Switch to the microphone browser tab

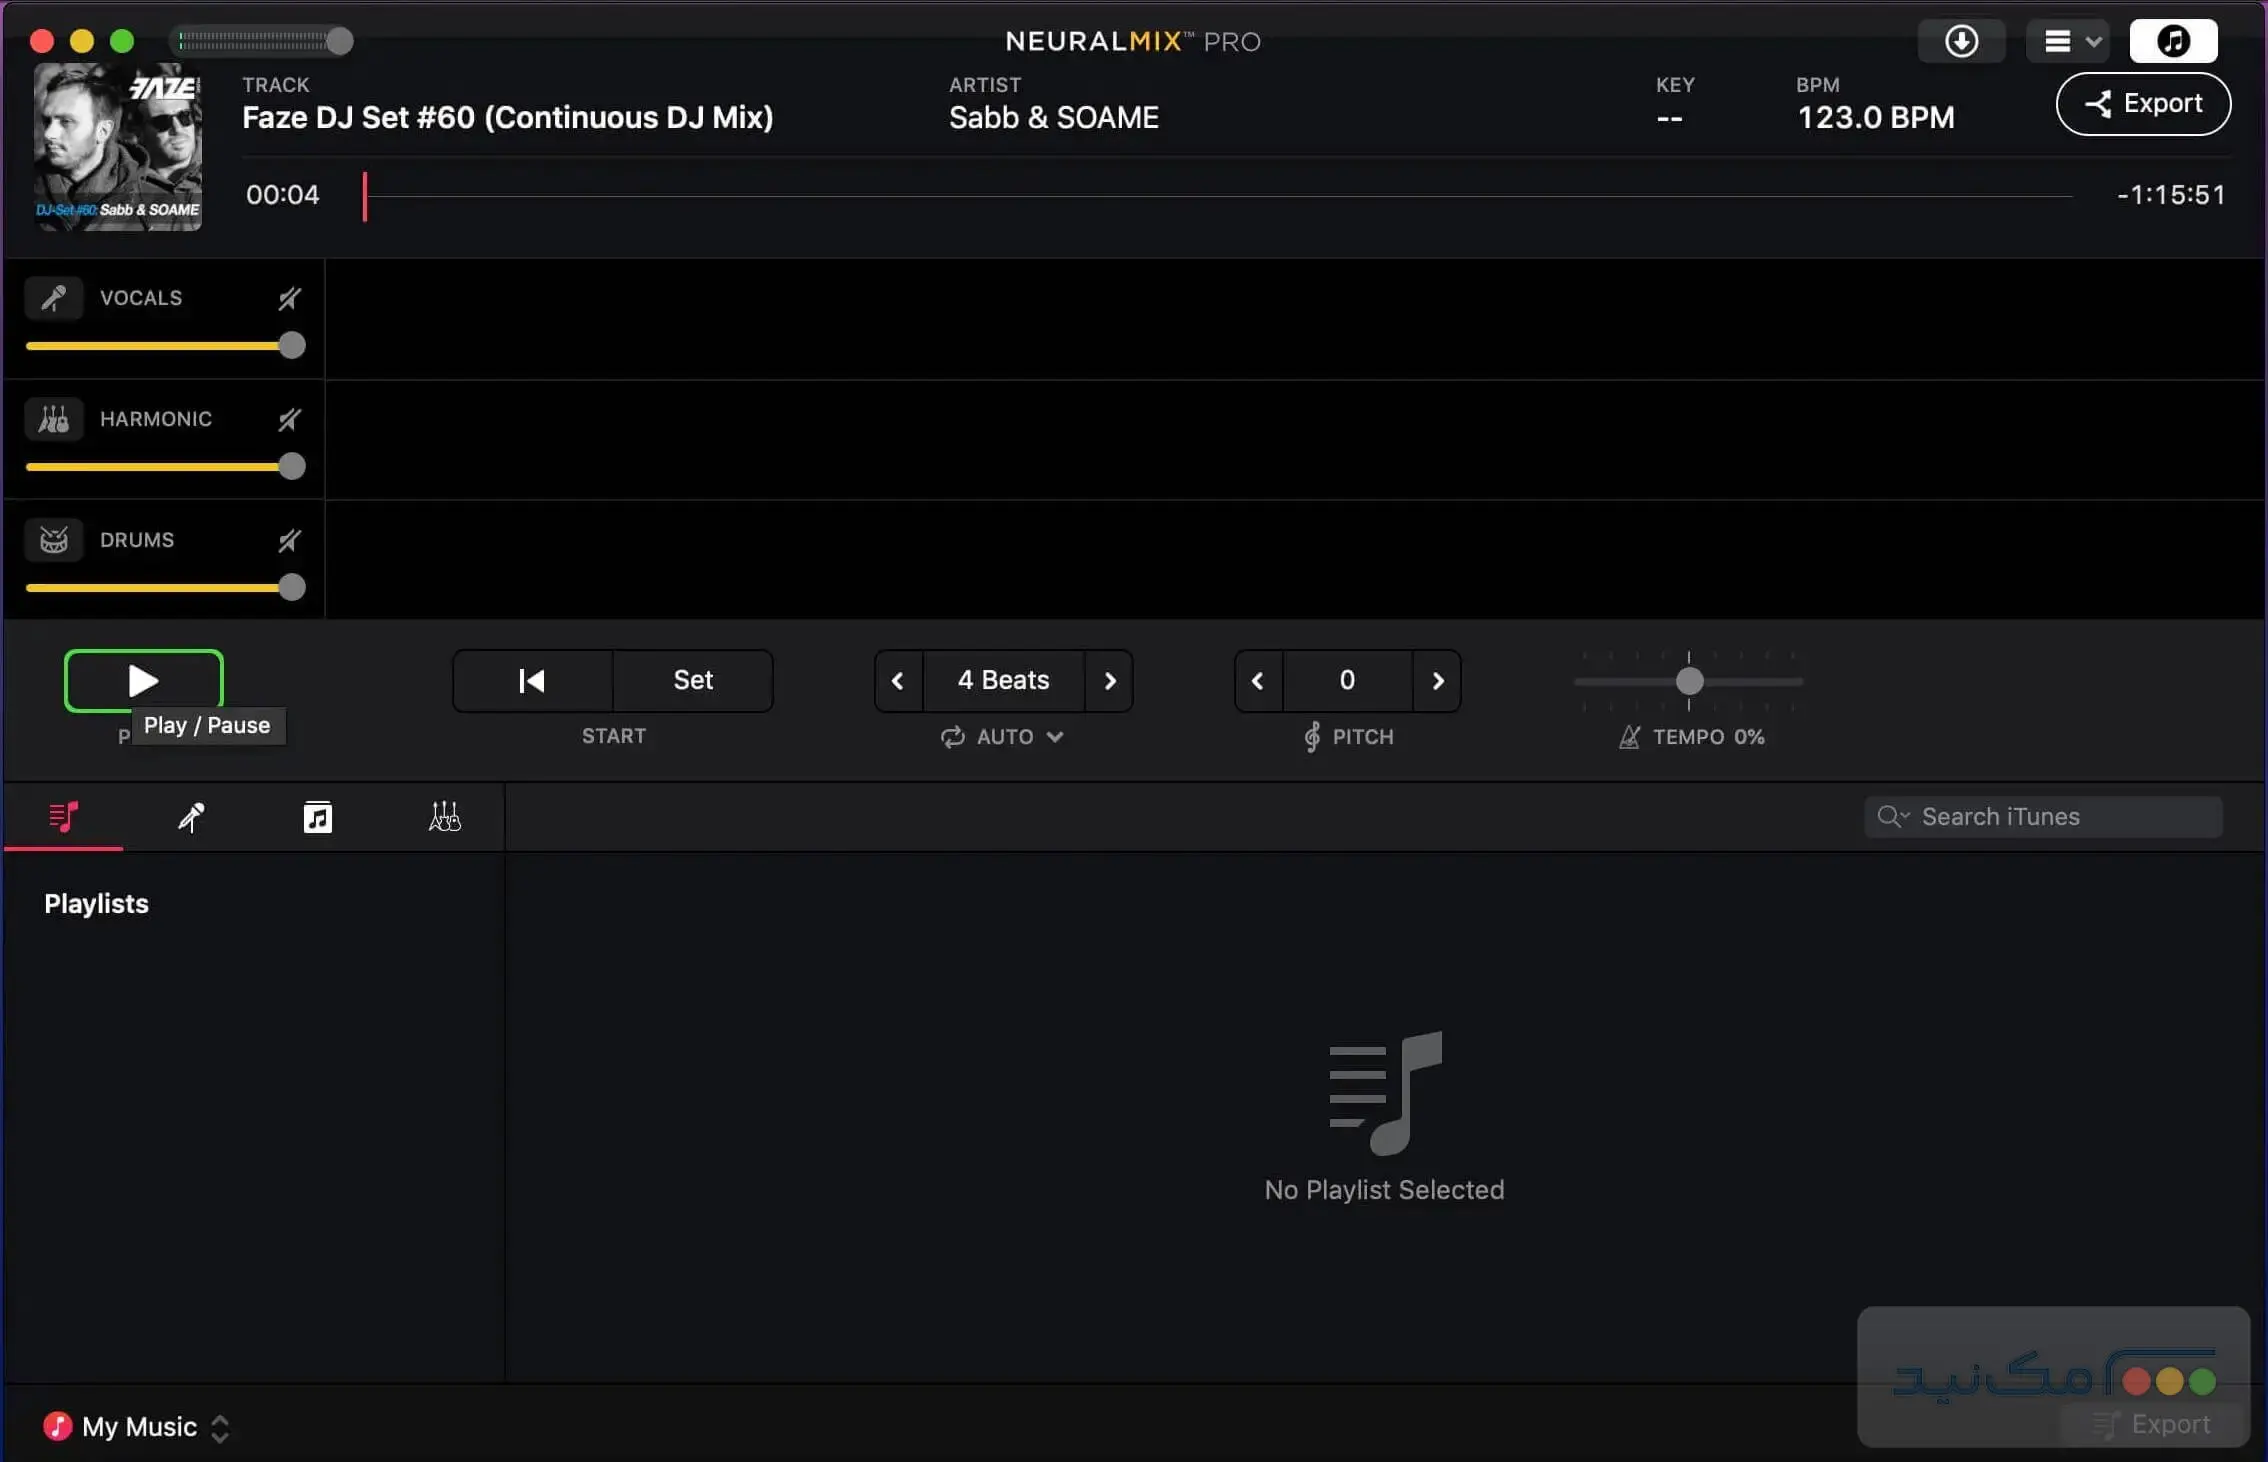[x=190, y=817]
